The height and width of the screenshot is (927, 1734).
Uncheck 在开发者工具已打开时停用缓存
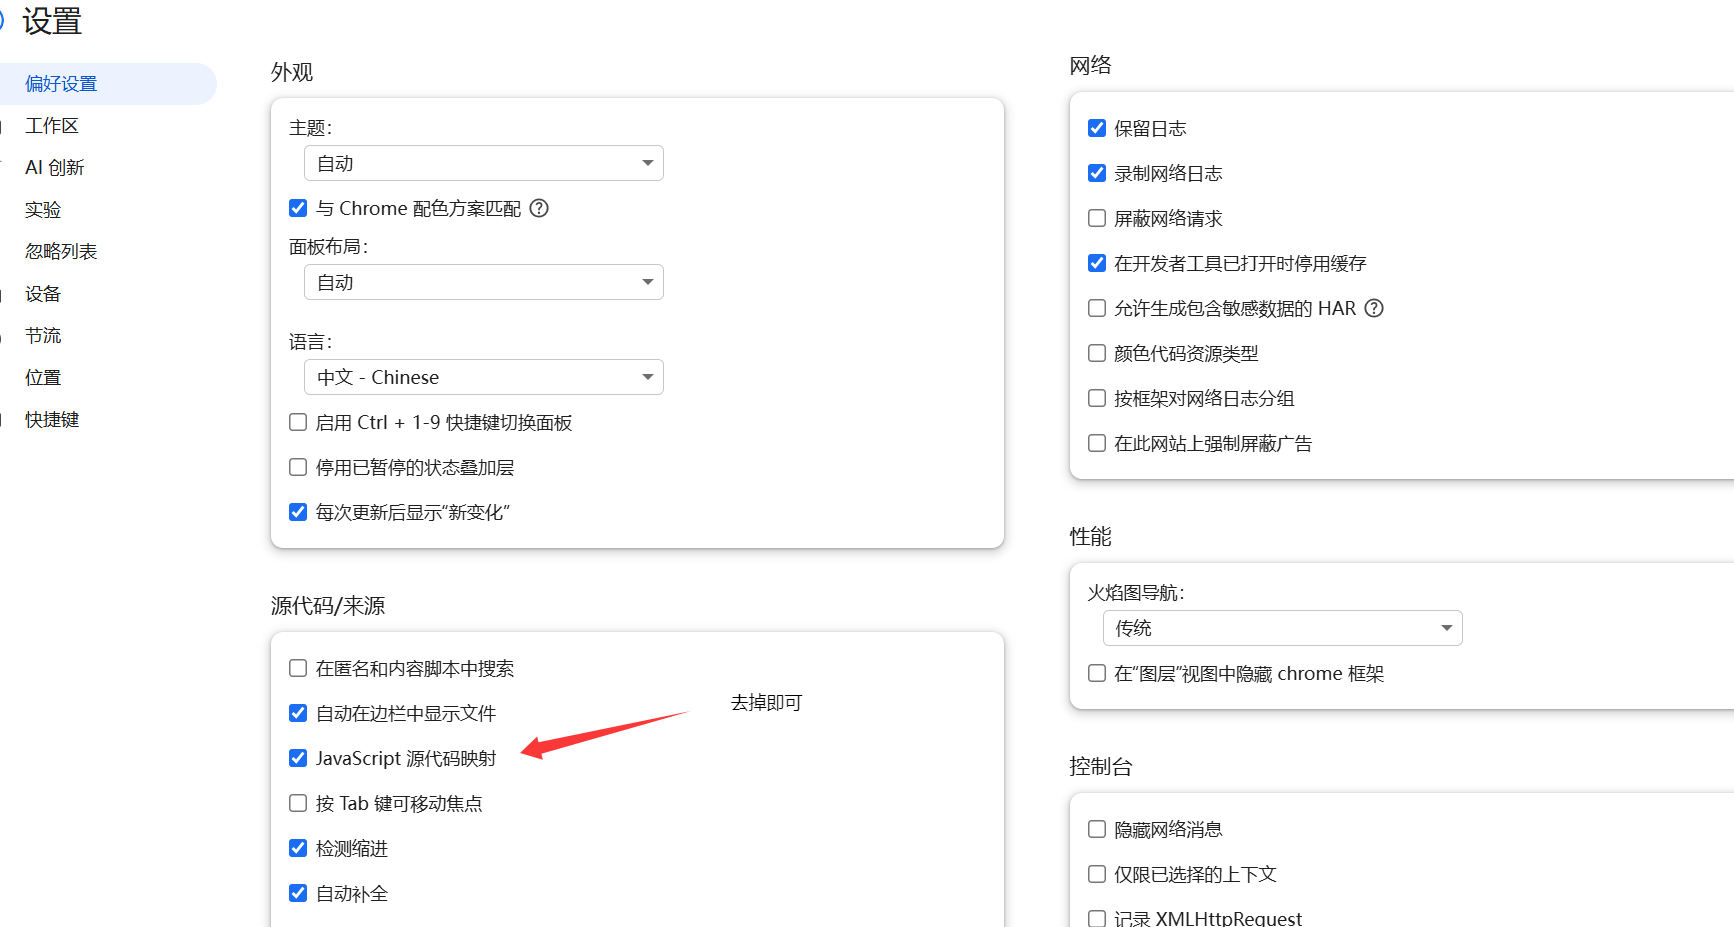coord(1097,263)
